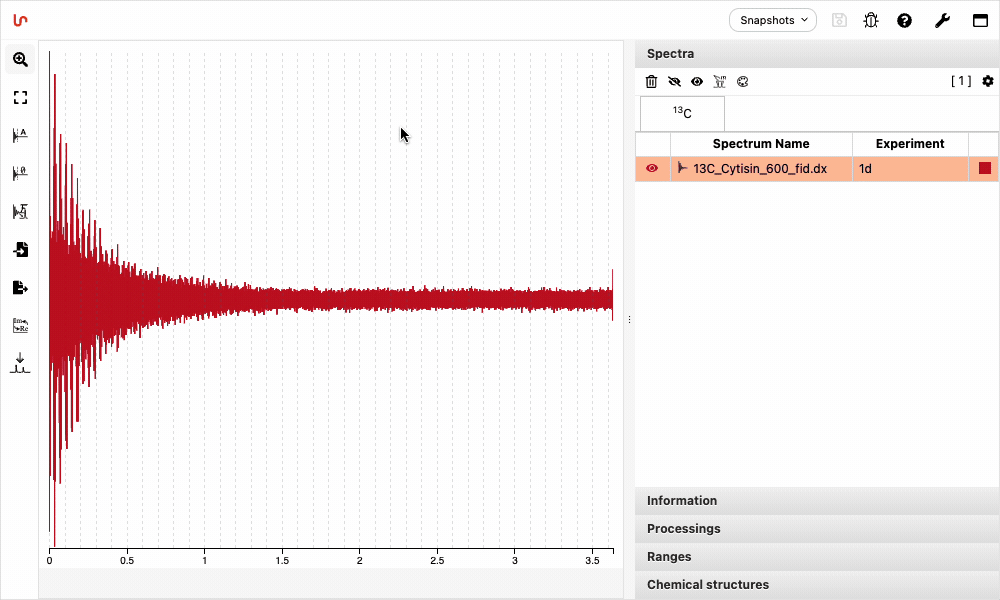The height and width of the screenshot is (600, 1000).
Task: Open the apodization processing tool
Action: coord(20,135)
